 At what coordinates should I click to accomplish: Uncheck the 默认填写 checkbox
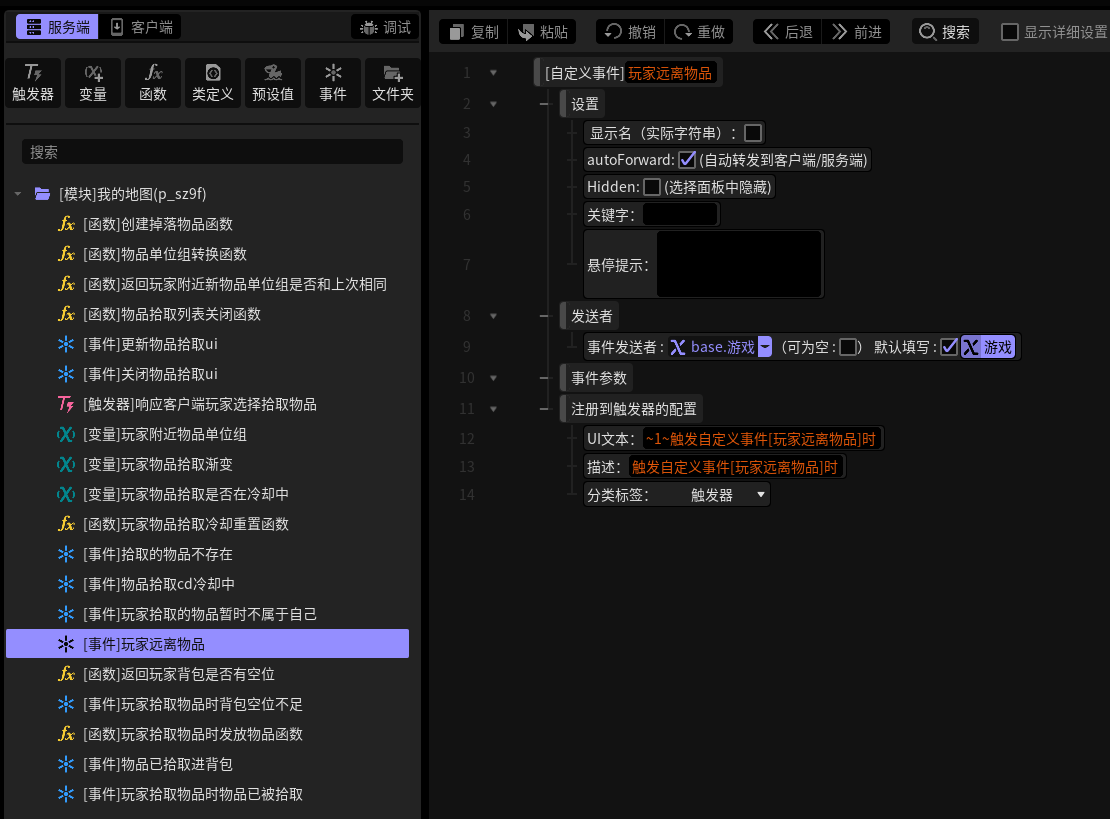[949, 347]
